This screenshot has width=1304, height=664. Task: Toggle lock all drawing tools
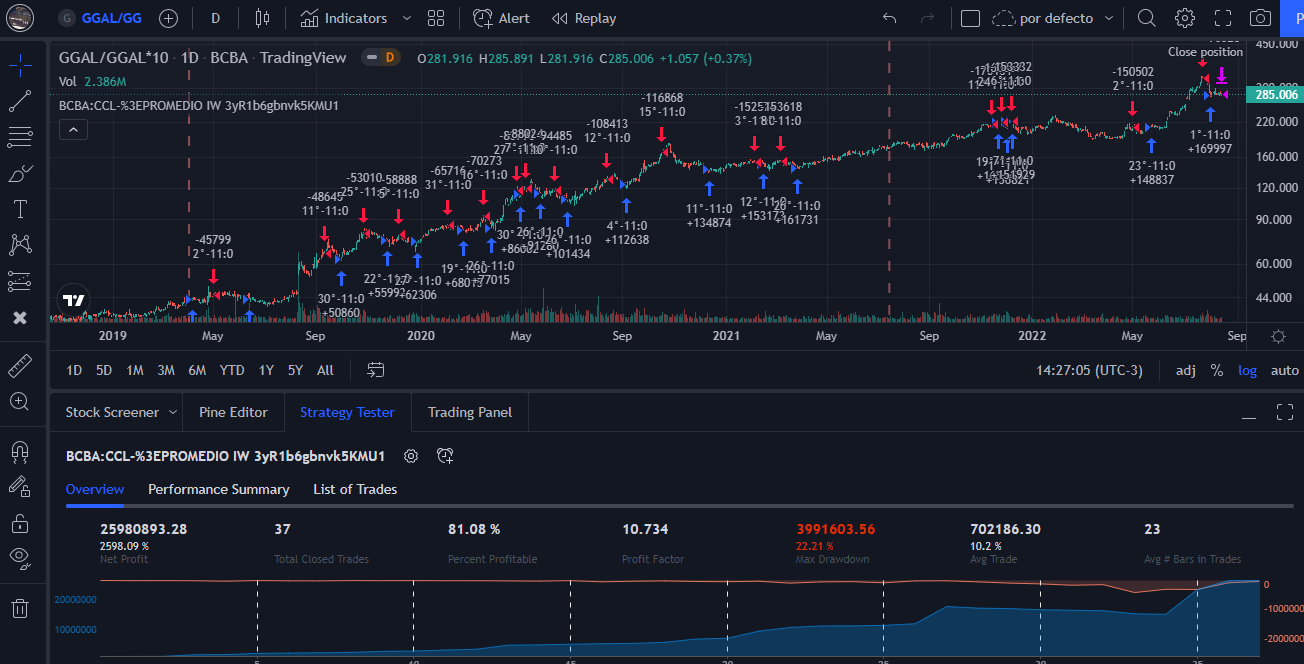click(x=19, y=523)
